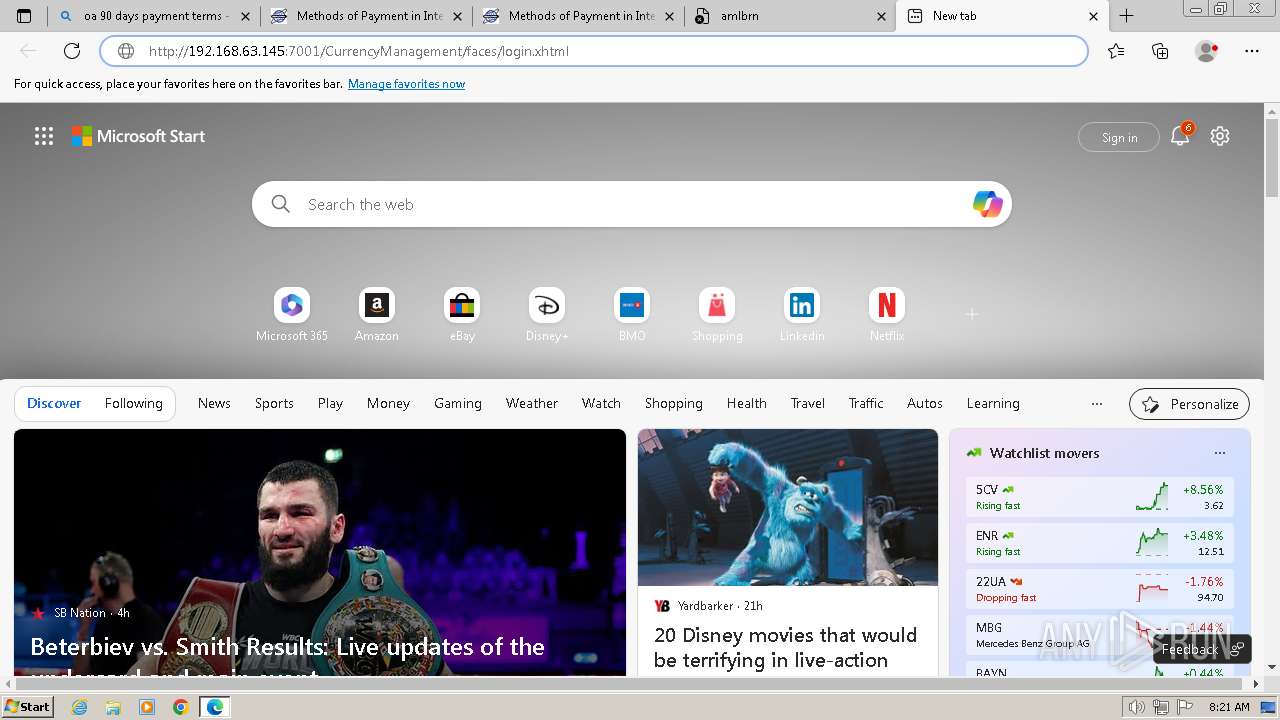This screenshot has width=1280, height=720.
Task: Open the Health category
Action: click(746, 404)
